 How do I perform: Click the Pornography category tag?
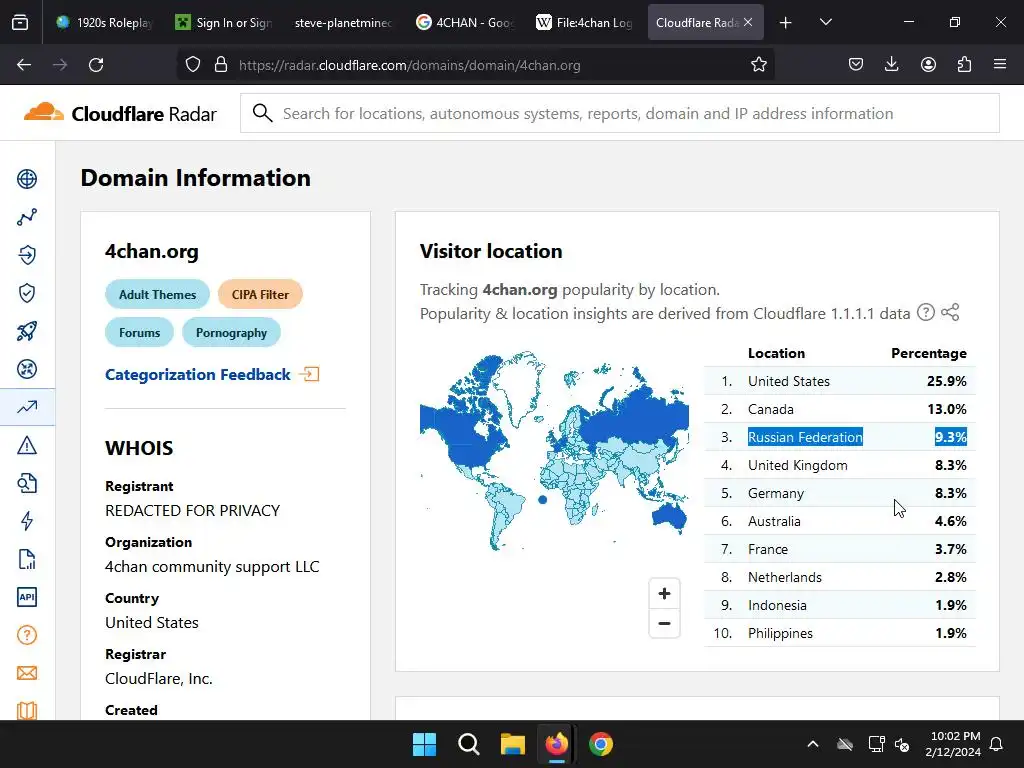tap(231, 332)
